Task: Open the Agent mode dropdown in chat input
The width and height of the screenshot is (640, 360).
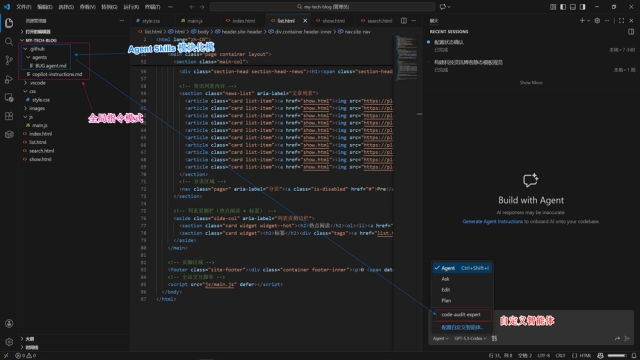Action: tap(440, 338)
